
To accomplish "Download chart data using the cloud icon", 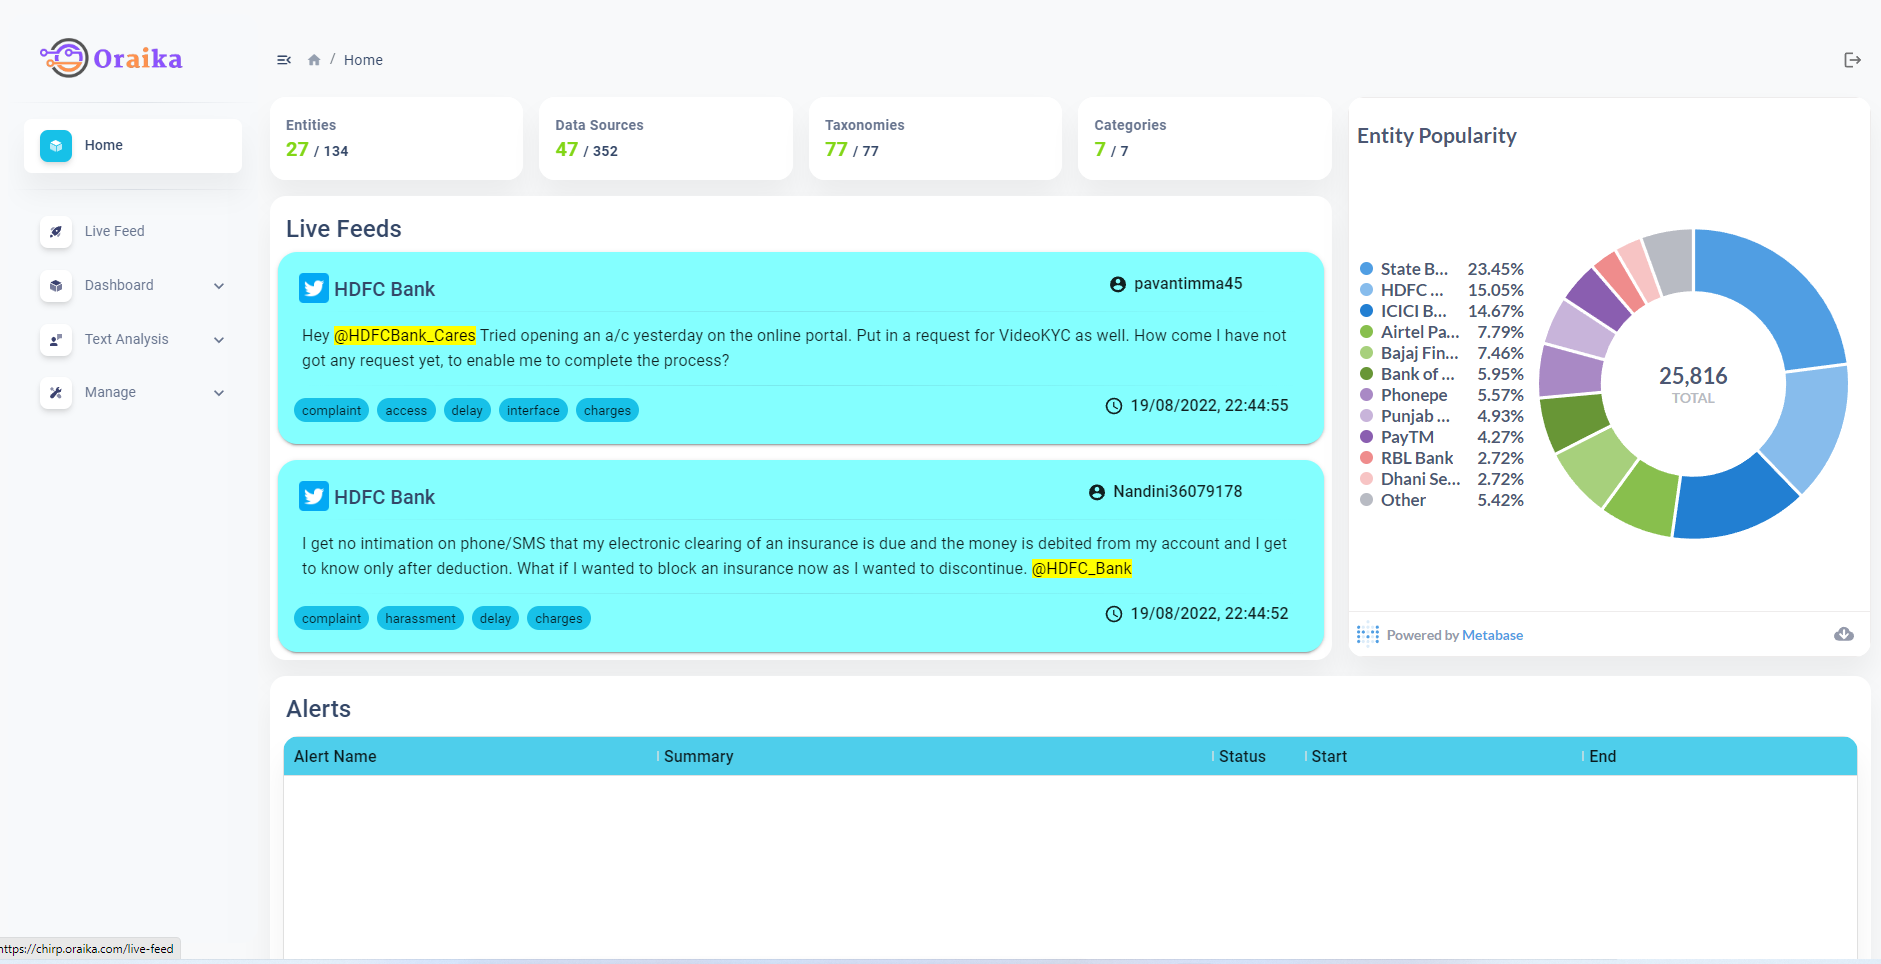I will click(1844, 634).
